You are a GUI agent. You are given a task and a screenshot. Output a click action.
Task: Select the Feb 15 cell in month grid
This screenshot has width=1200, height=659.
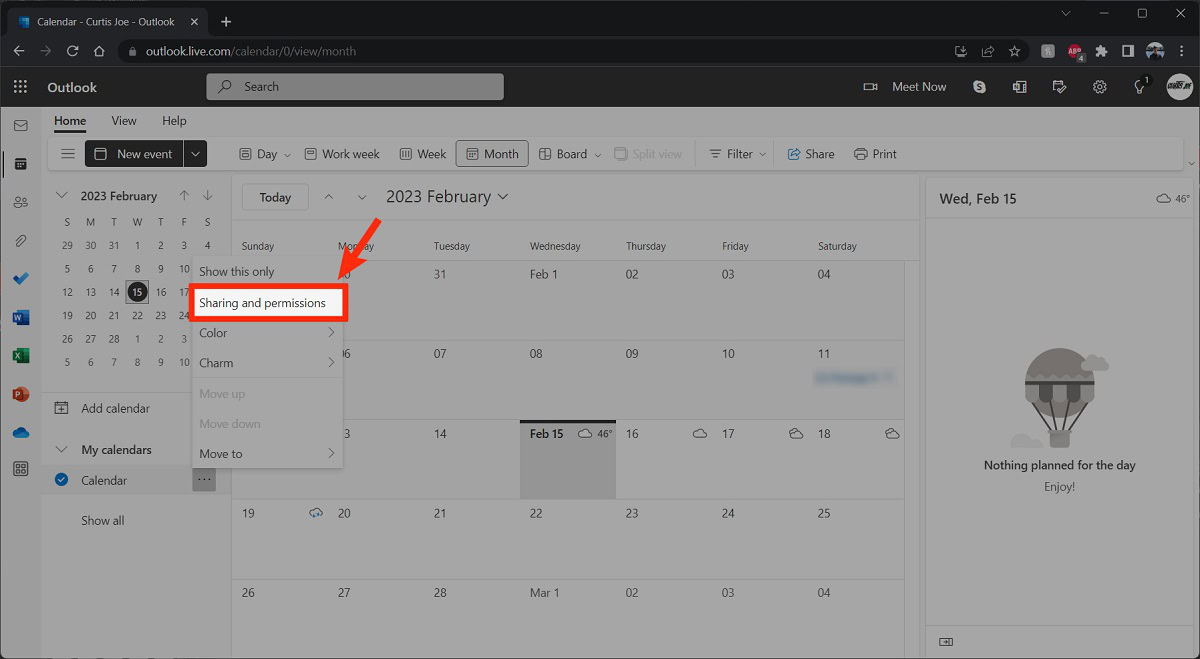tap(568, 460)
